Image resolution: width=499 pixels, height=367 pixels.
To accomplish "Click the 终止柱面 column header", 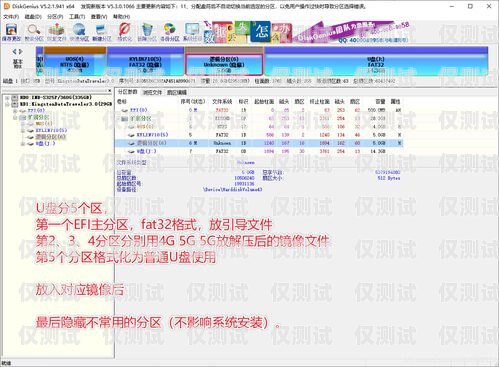I will (319, 101).
